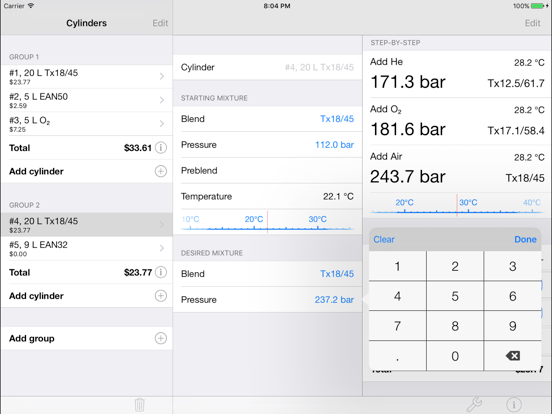Select Add He 171.3 bar step
Screen dimensions: 552x414
point(457,74)
